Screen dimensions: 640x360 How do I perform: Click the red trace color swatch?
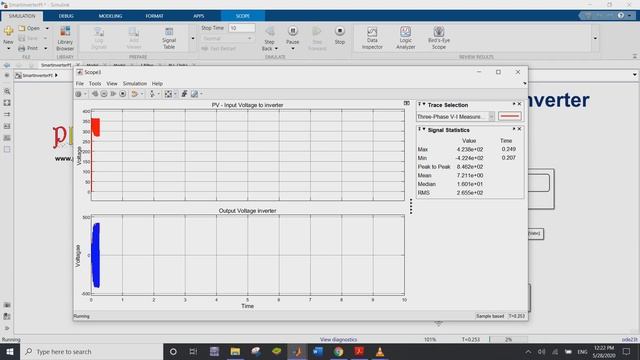(510, 116)
